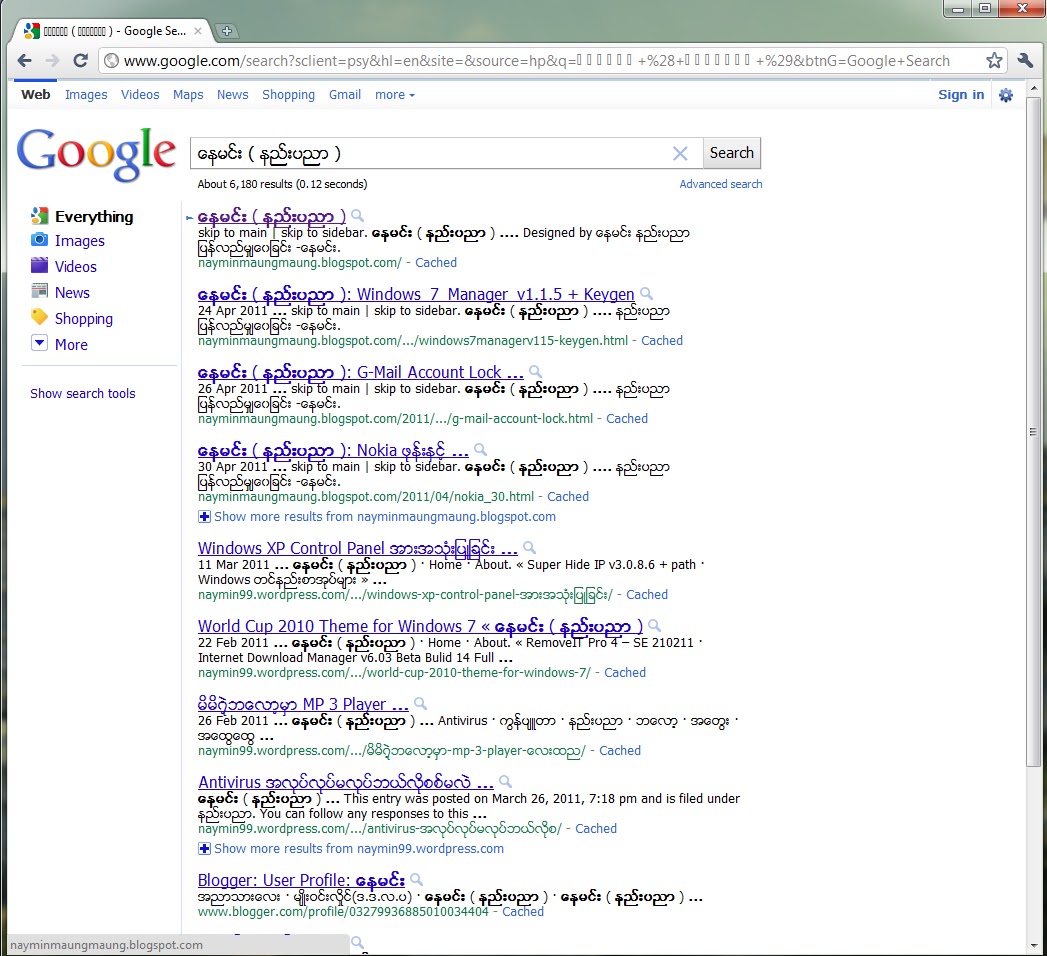
Task: Click the browser forward arrow
Action: click(52, 61)
